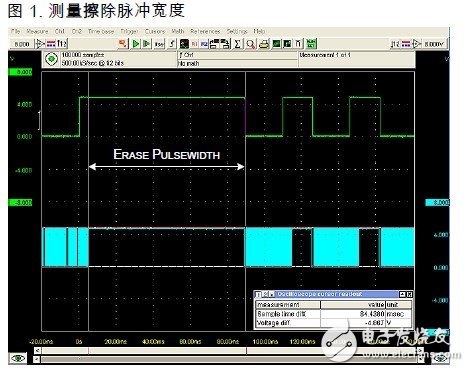The width and height of the screenshot is (469, 371).
Task: Toggle the bottom-left eye visibility icon
Action: [18, 358]
